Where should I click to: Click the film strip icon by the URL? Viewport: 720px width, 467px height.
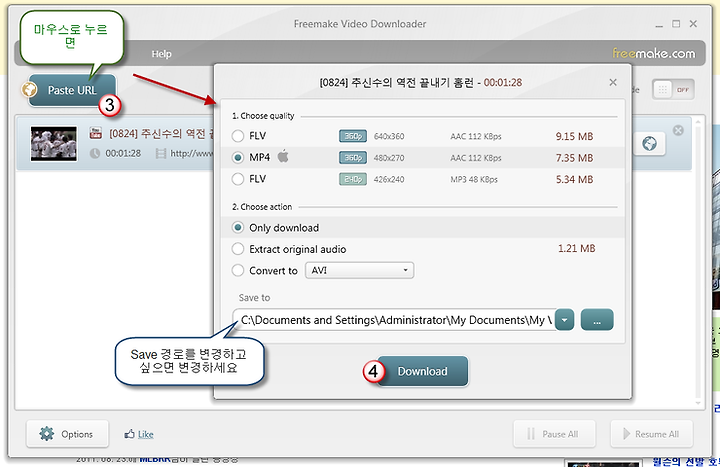coord(161,153)
